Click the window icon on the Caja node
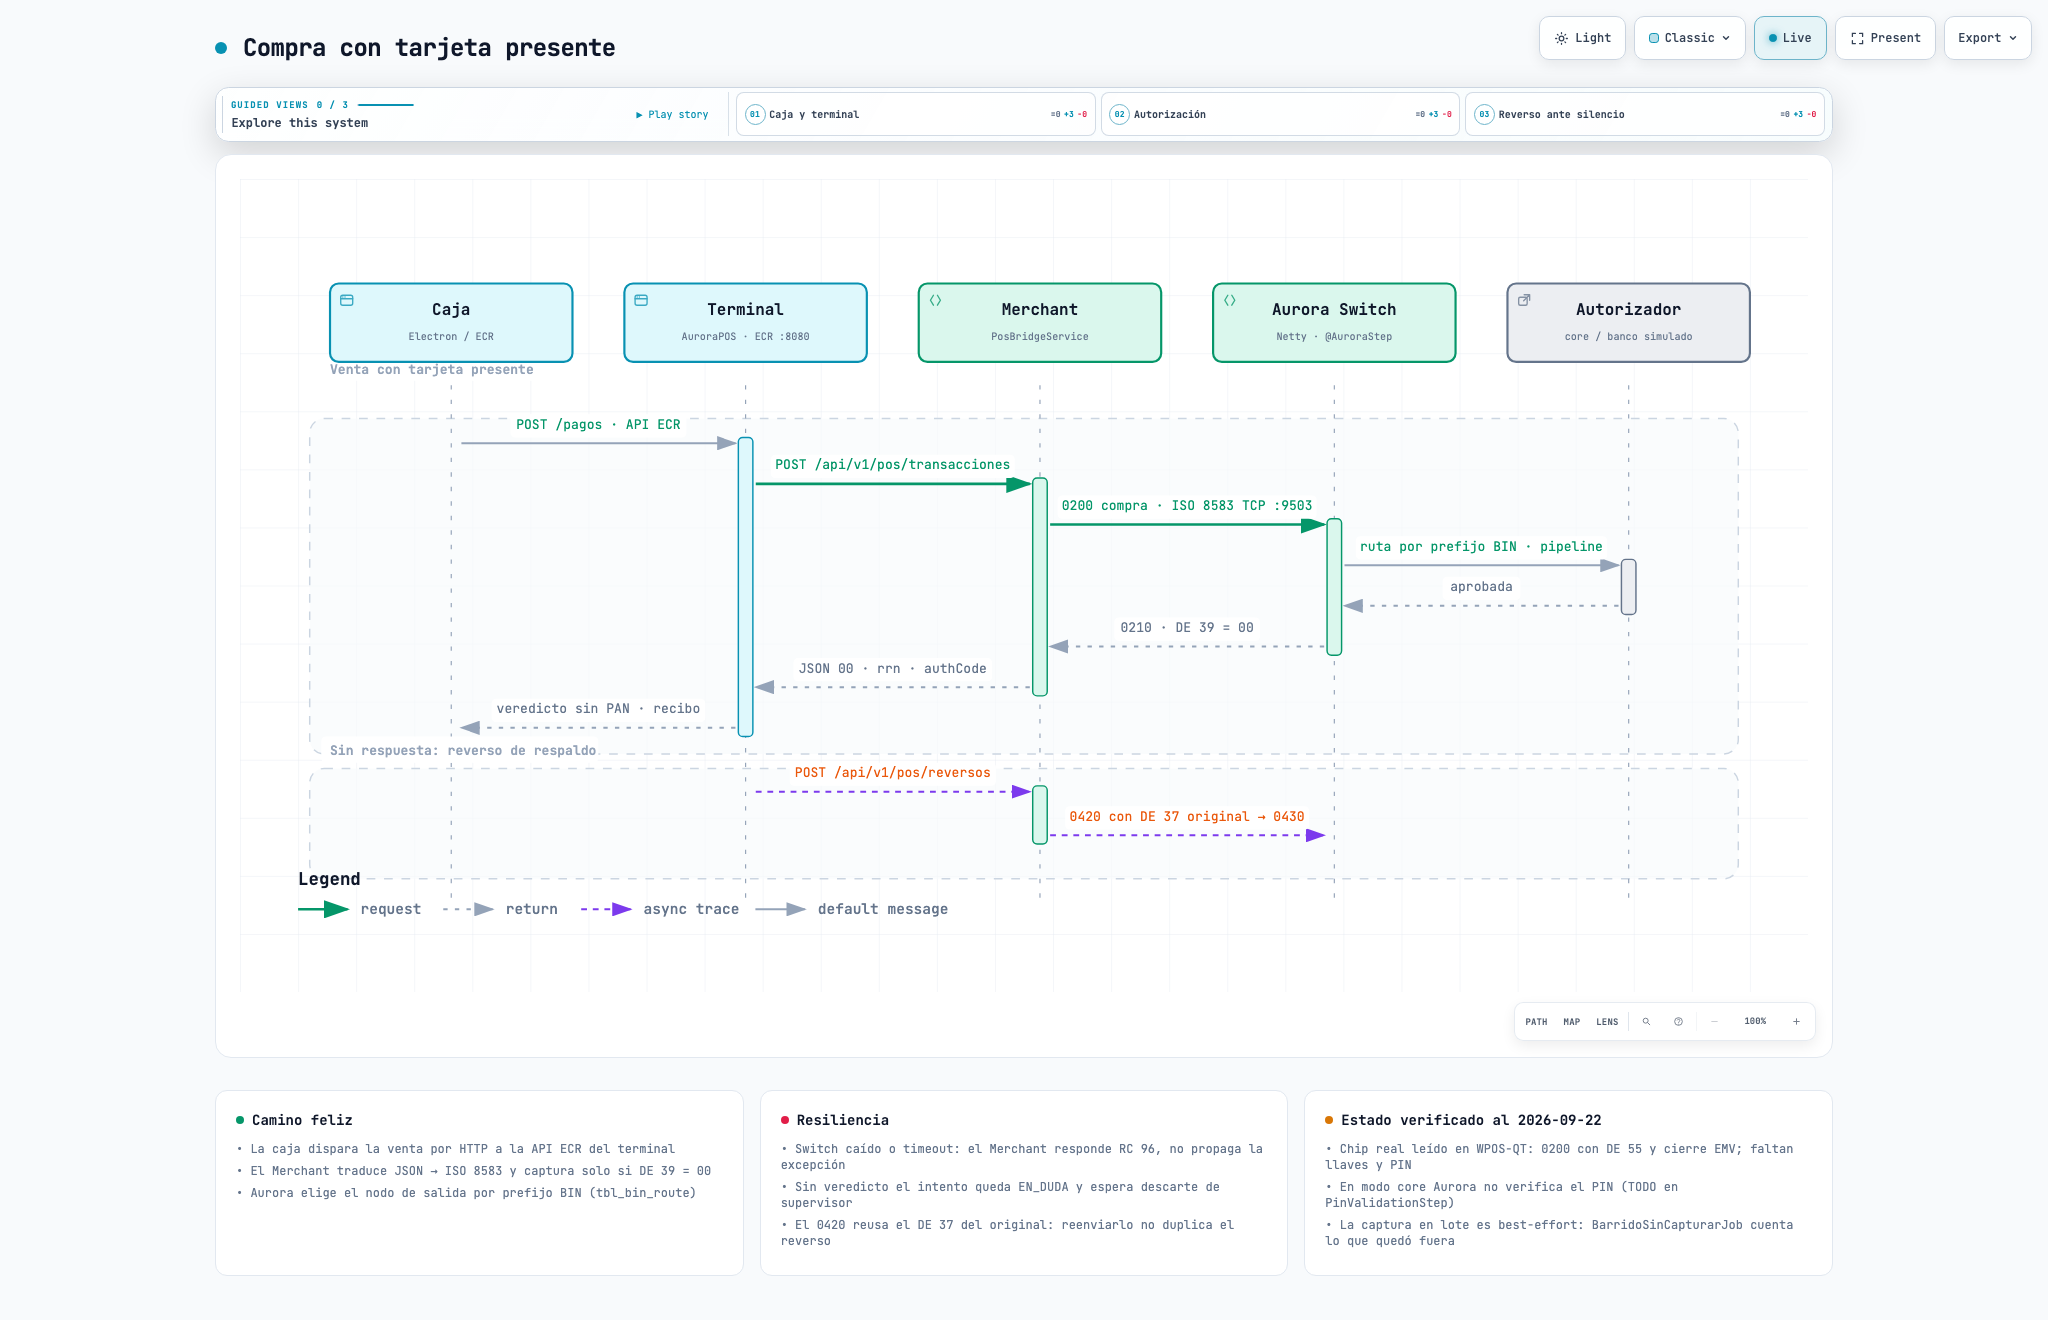Image resolution: width=2048 pixels, height=1320 pixels. click(347, 300)
